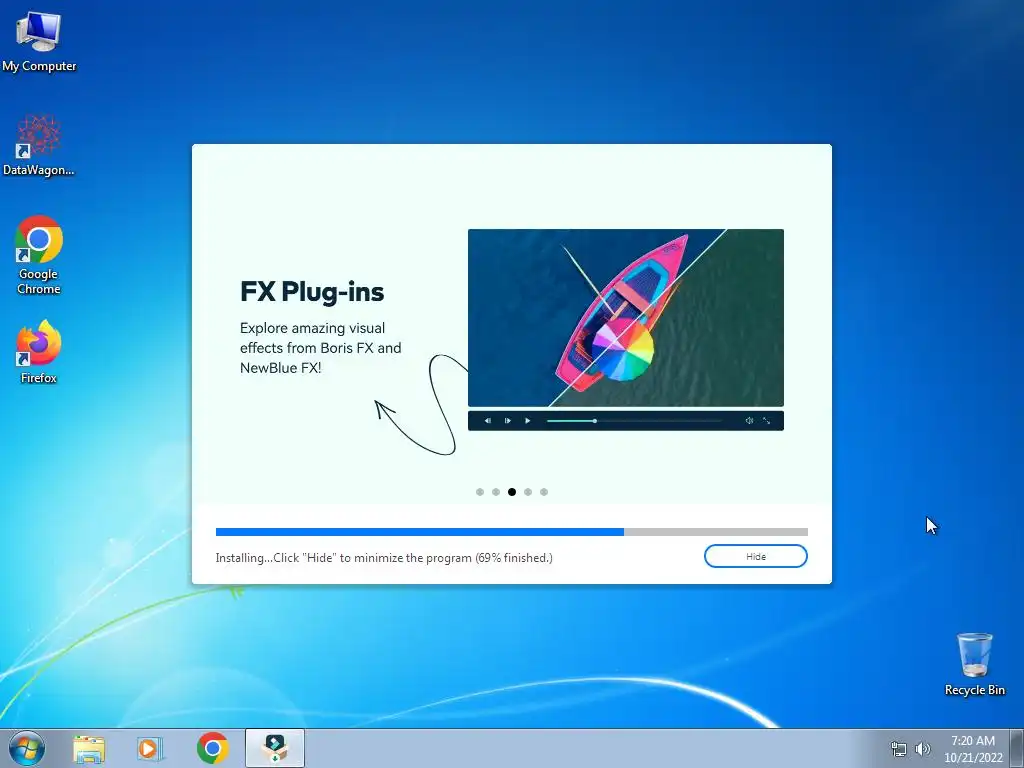Image resolution: width=1024 pixels, height=768 pixels.
Task: Select the second carousel dot indicator
Action: click(x=496, y=492)
